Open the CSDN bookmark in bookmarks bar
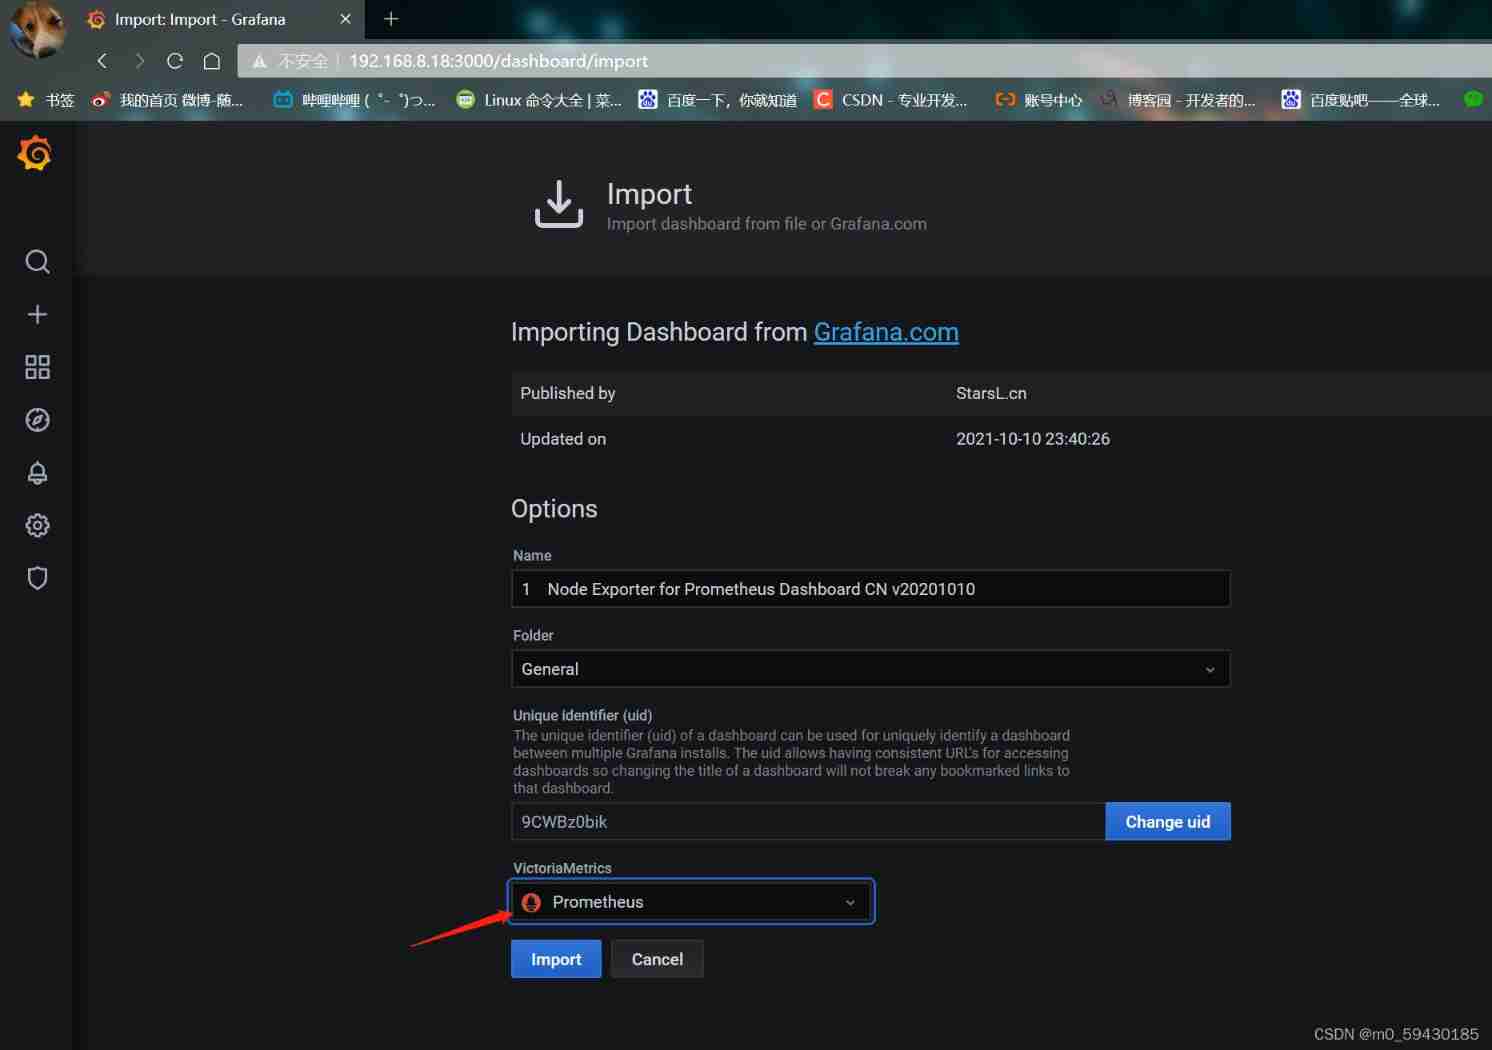This screenshot has width=1492, height=1050. click(891, 100)
